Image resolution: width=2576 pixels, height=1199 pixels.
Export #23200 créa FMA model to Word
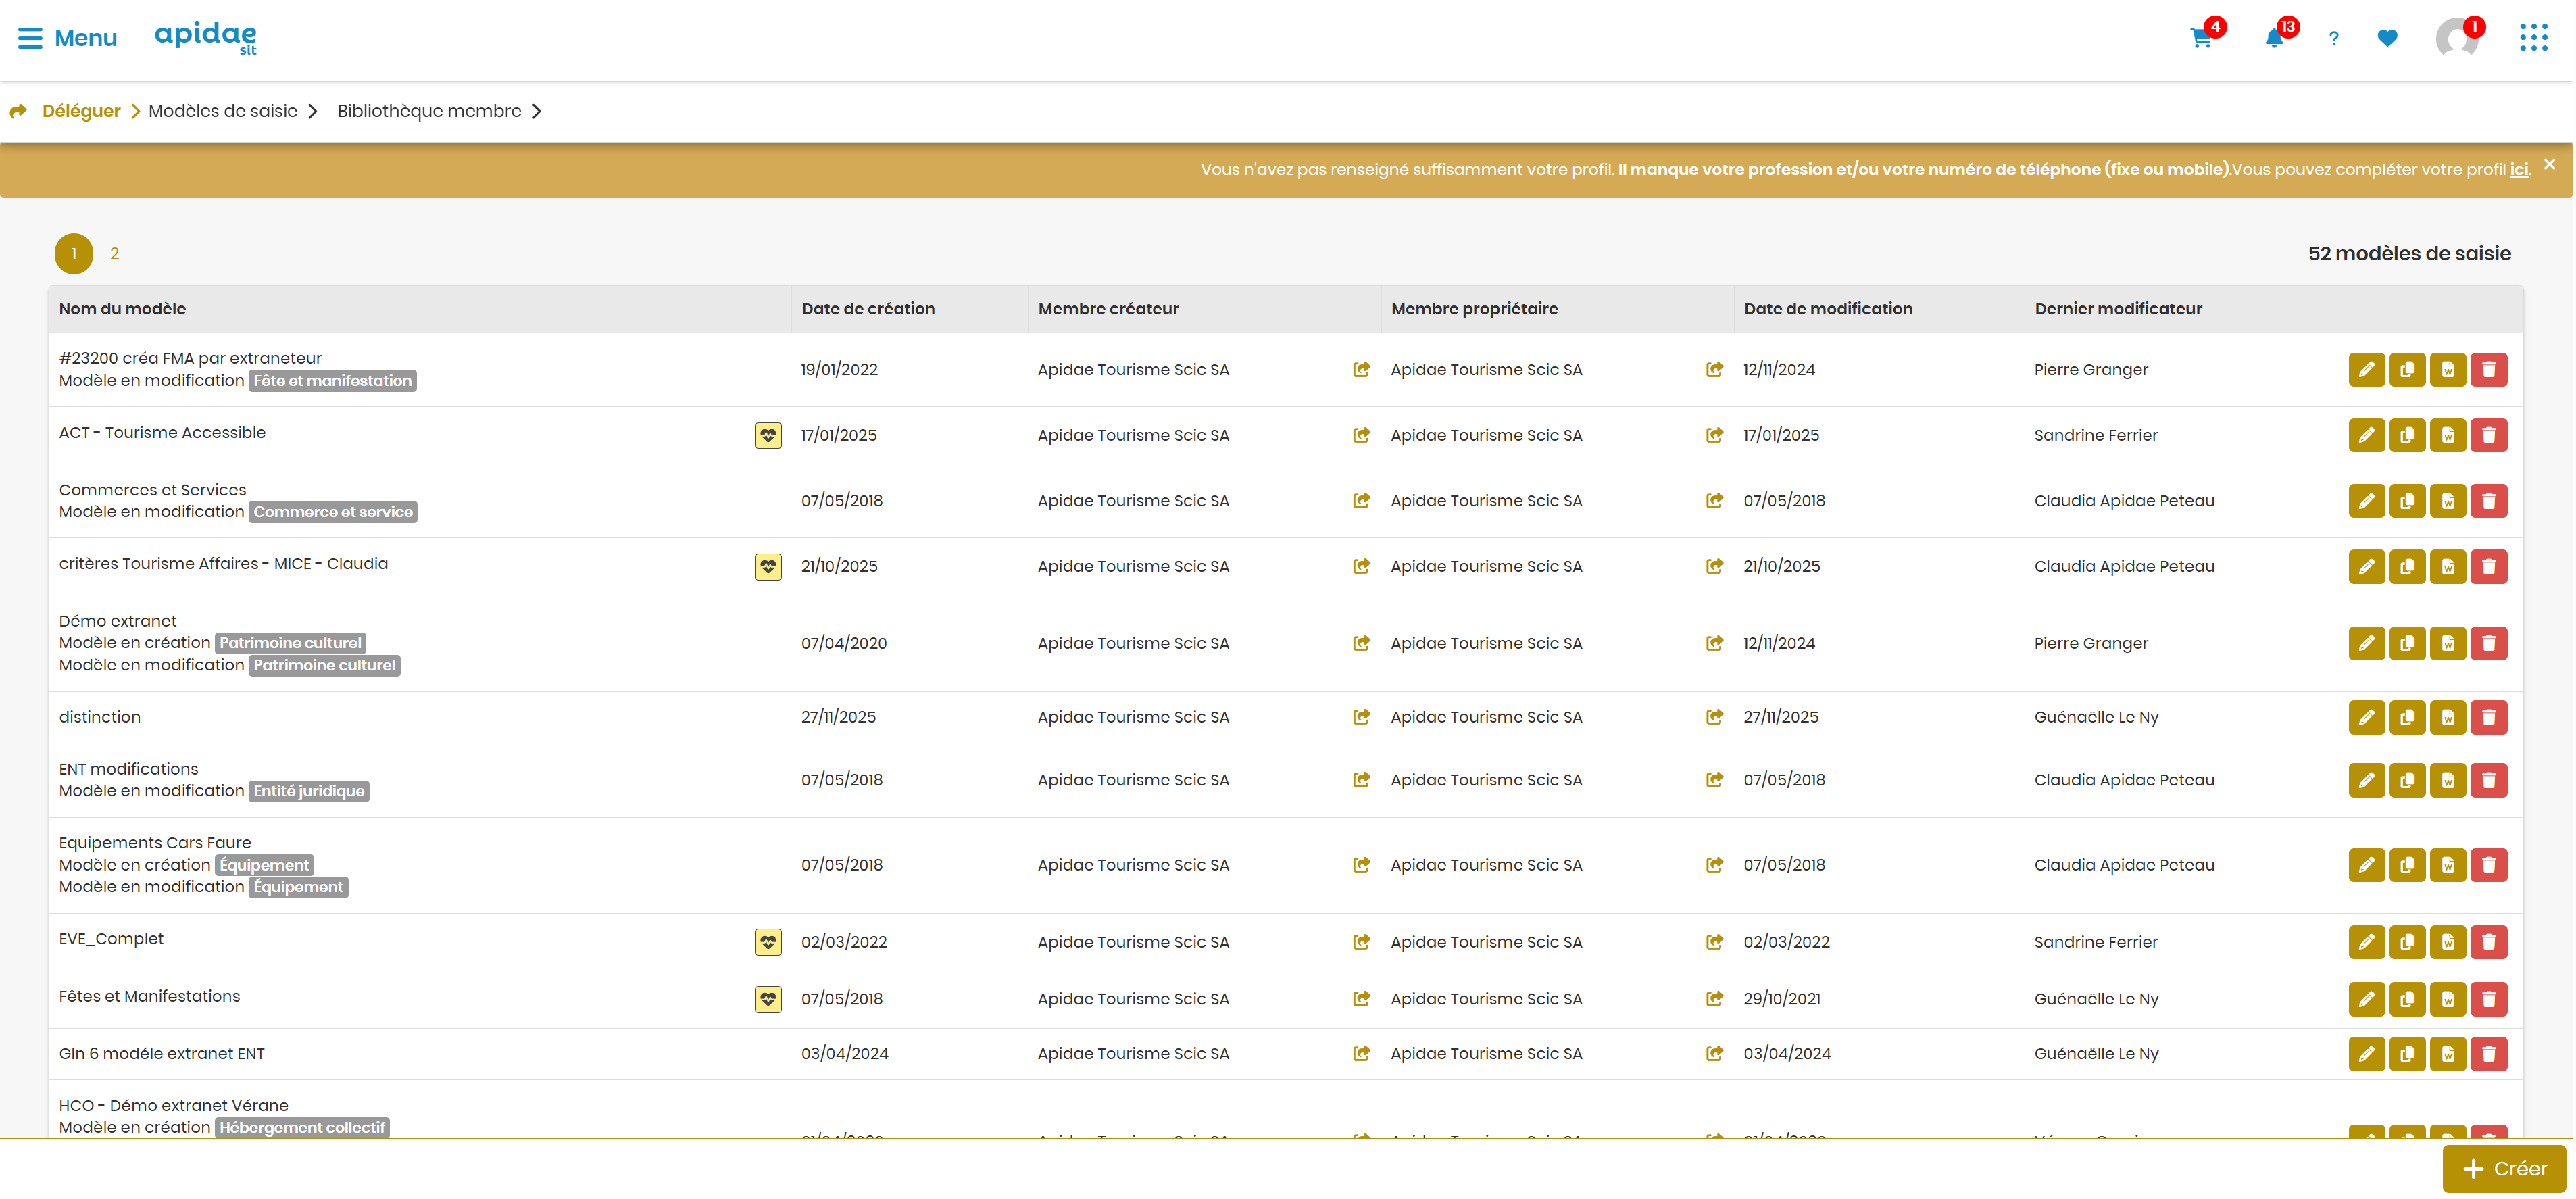(2448, 370)
